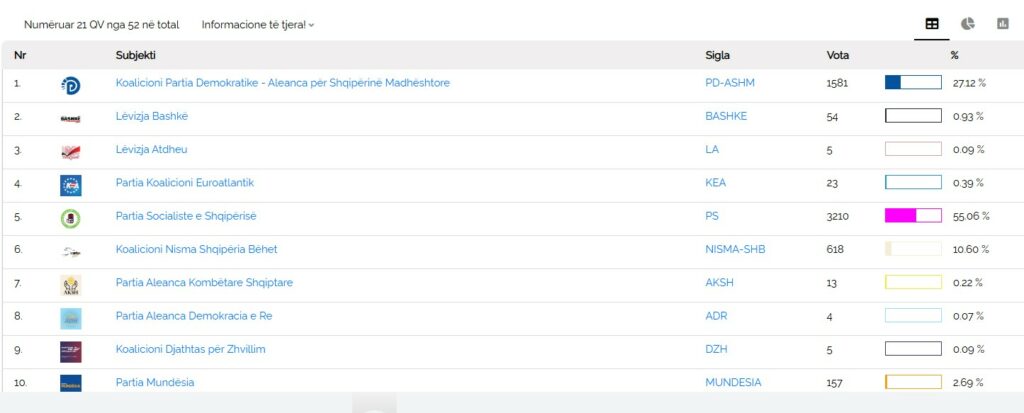The height and width of the screenshot is (413, 1024).
Task: Click the Partia Mundësia logo
Action: [70, 383]
